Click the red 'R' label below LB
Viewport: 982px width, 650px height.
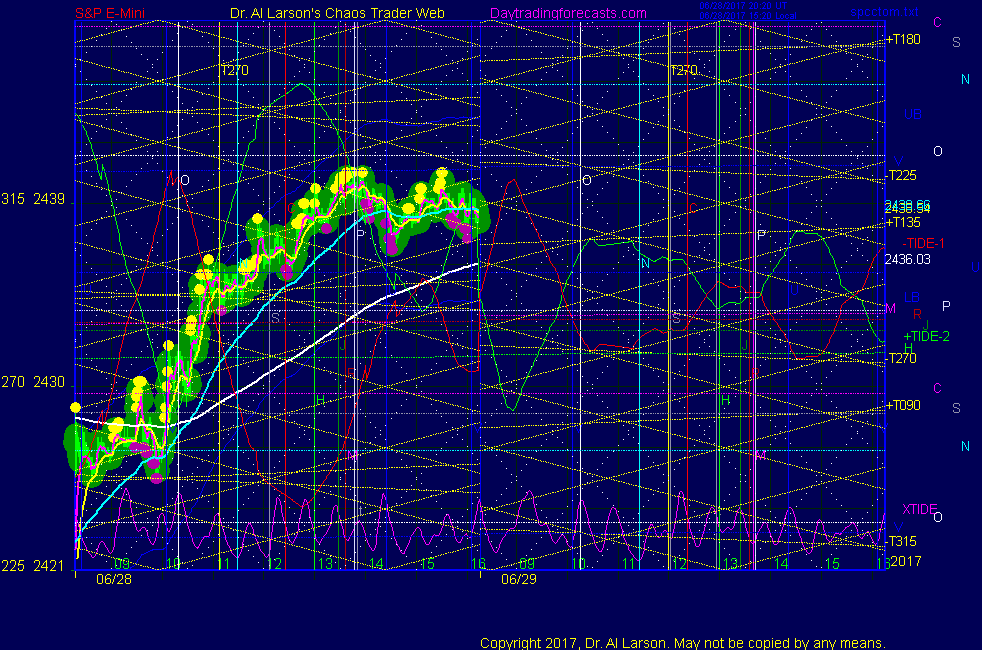click(917, 314)
